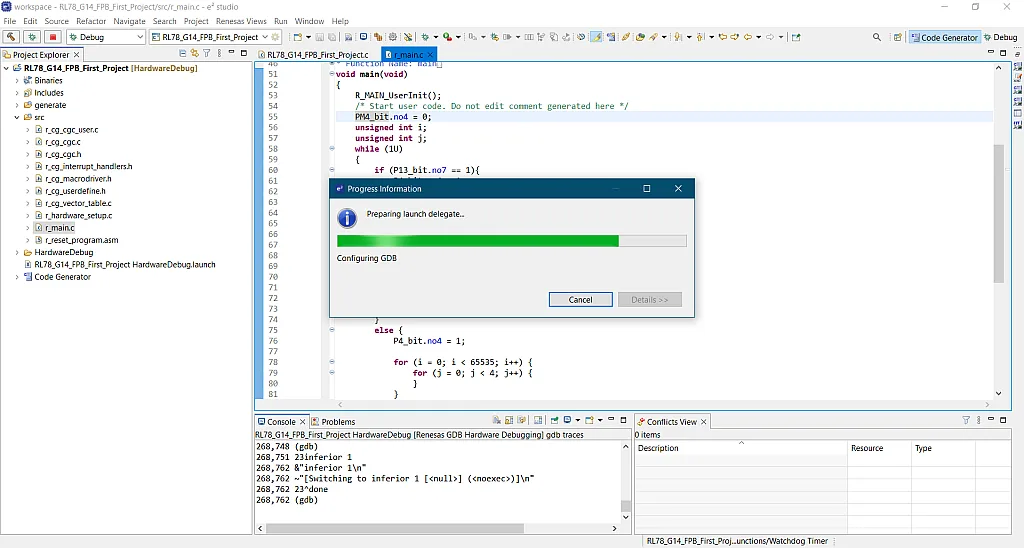Screen dimensions: 1024x548
Task: Click the info icon in Progress Information dialog
Action: click(x=347, y=218)
